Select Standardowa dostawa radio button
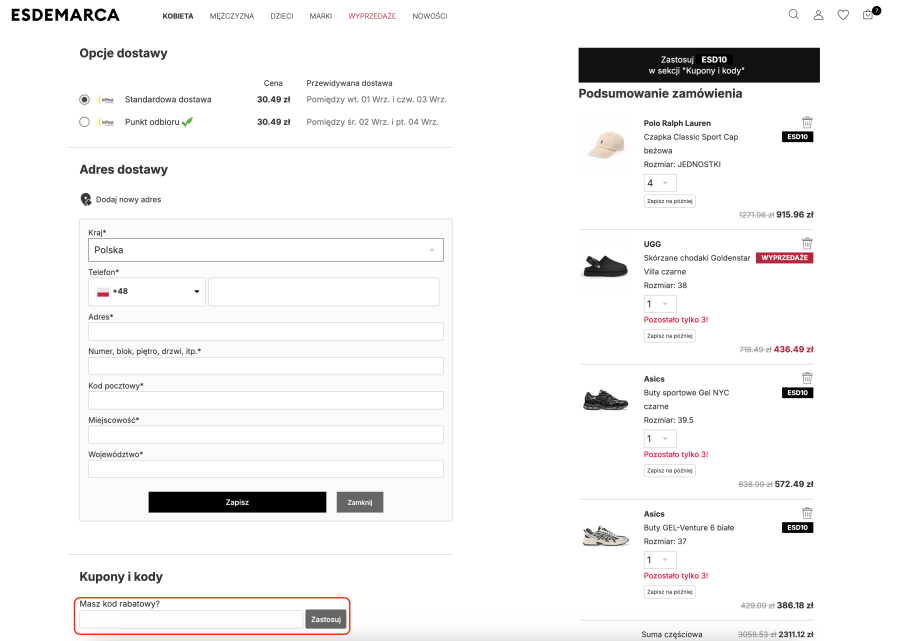Viewport: 900px width, 641px height. click(x=84, y=100)
